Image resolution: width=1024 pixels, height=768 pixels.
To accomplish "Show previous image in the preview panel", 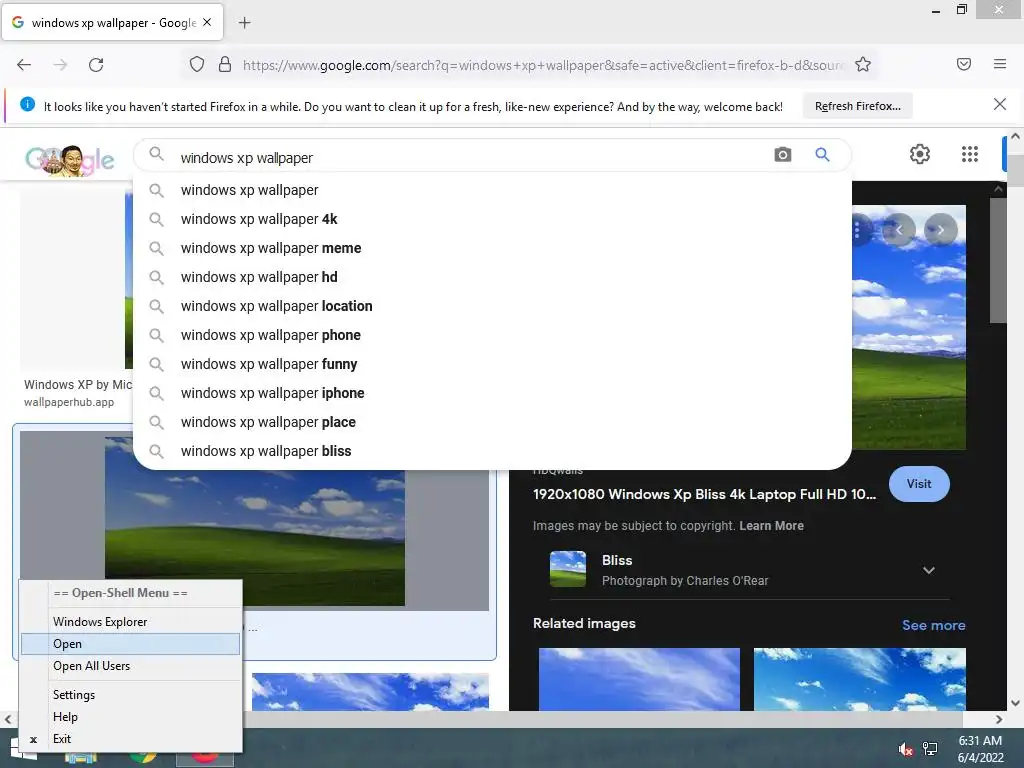I will tap(899, 230).
